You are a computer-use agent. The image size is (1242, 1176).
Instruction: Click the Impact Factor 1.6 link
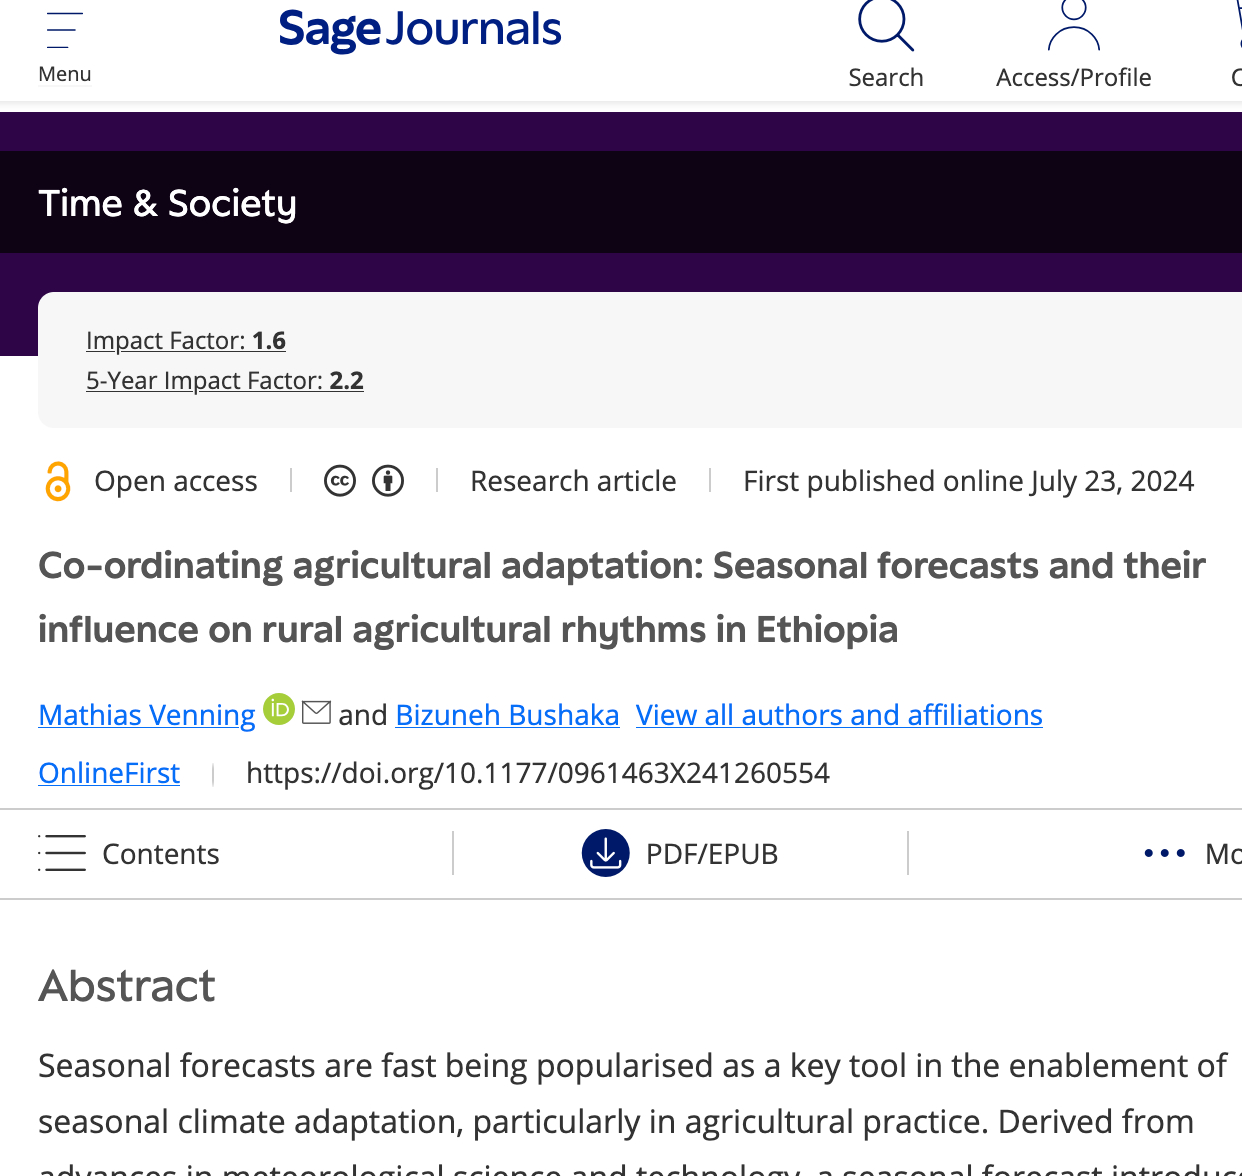click(x=186, y=341)
